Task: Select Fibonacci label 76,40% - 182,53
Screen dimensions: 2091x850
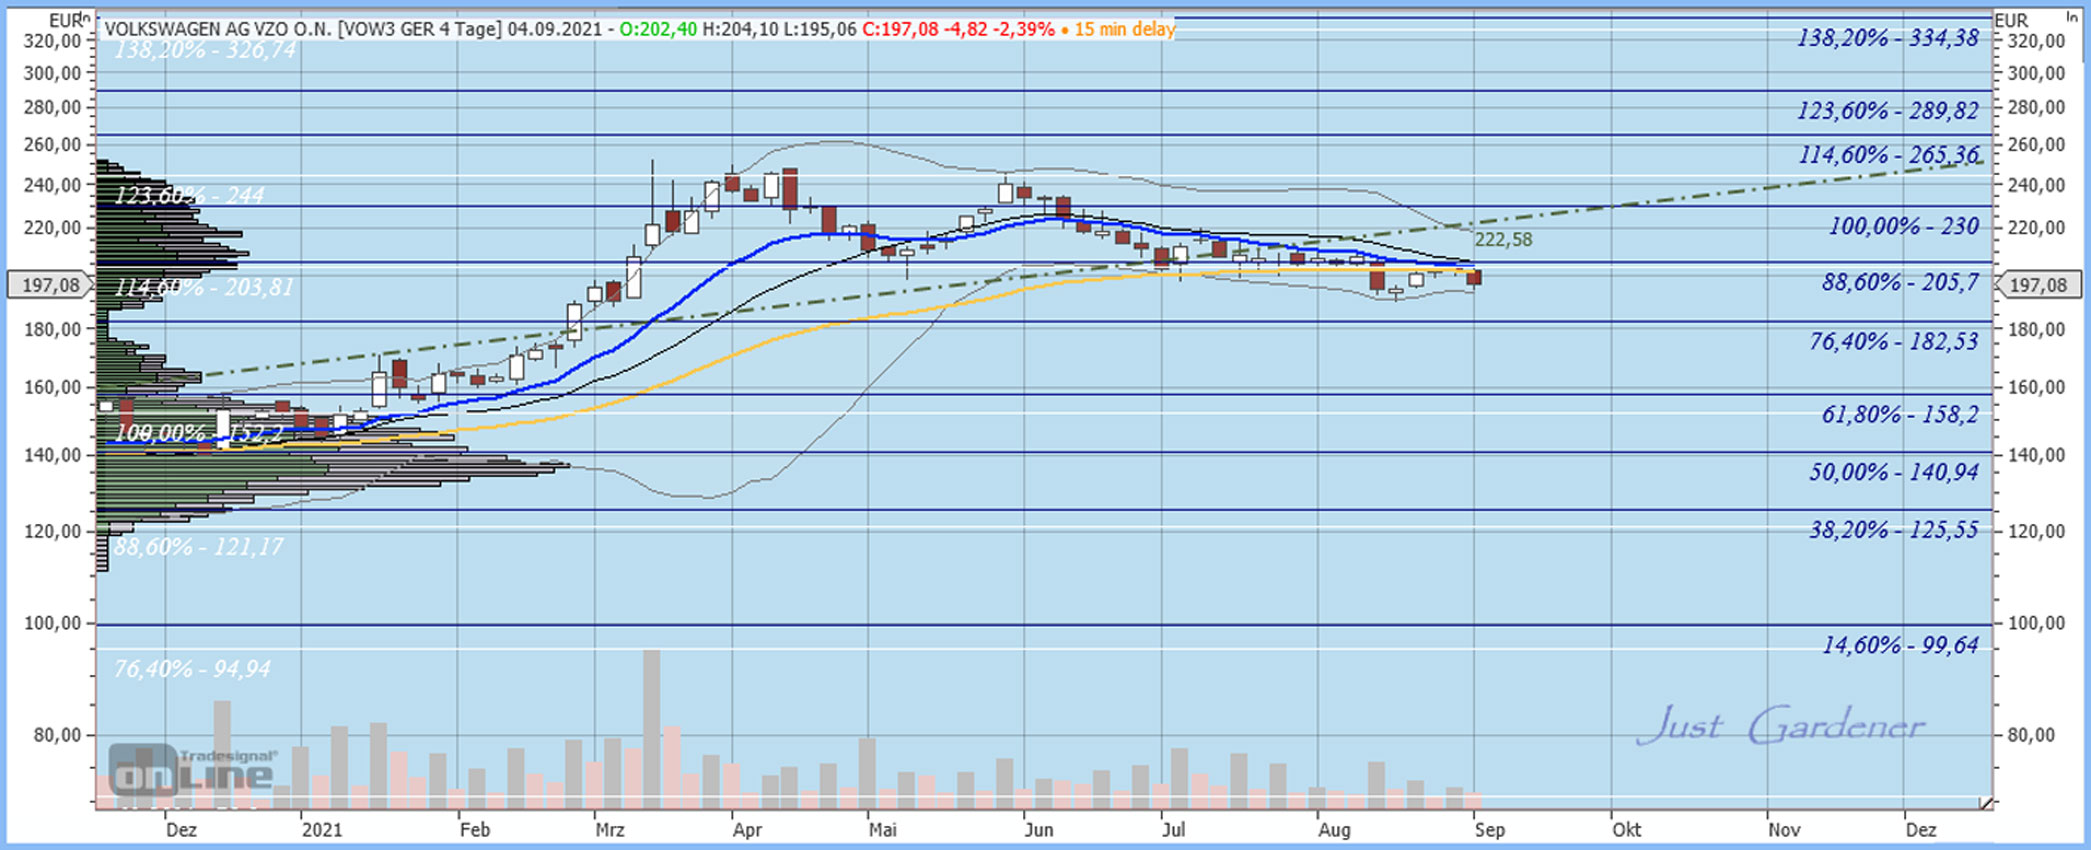Action: tap(1893, 342)
